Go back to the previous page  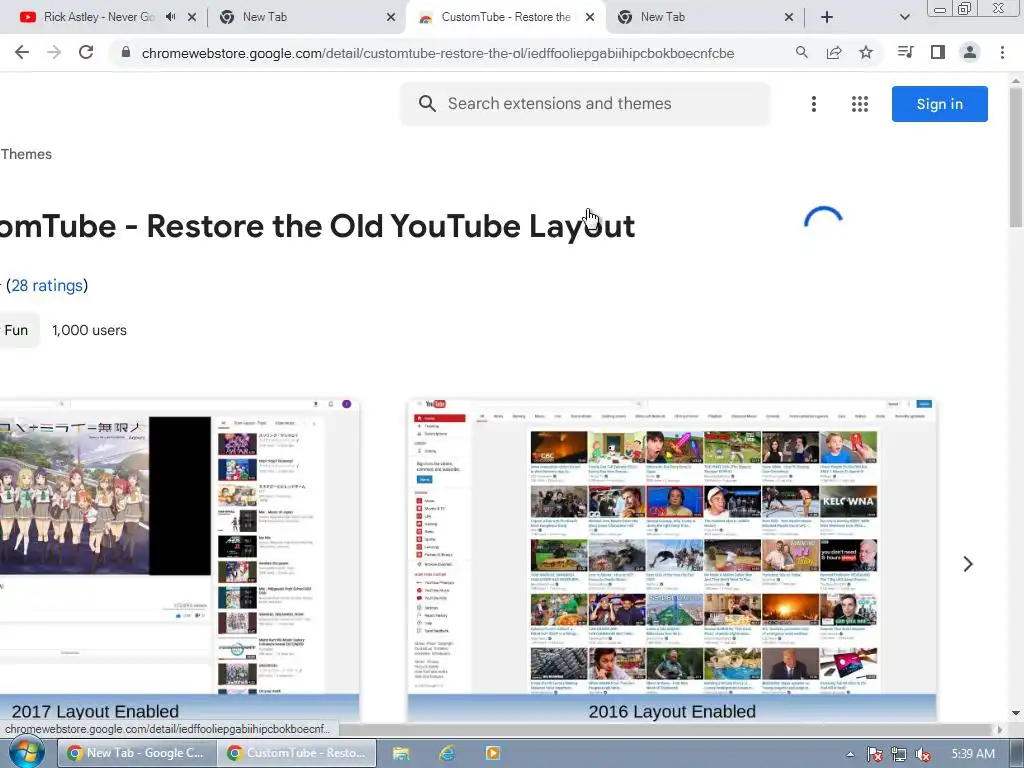click(x=22, y=53)
